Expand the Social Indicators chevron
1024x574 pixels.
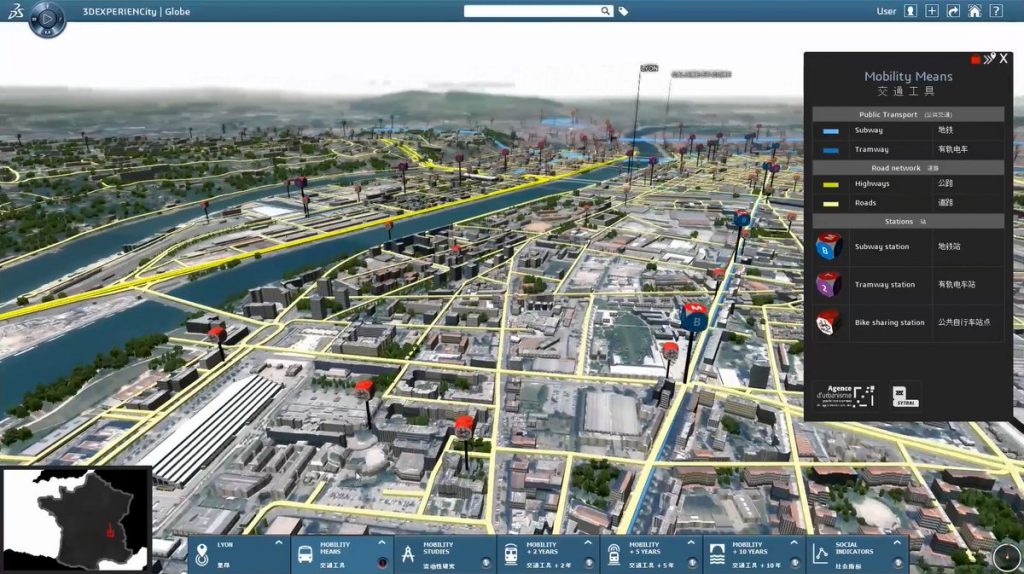point(897,543)
